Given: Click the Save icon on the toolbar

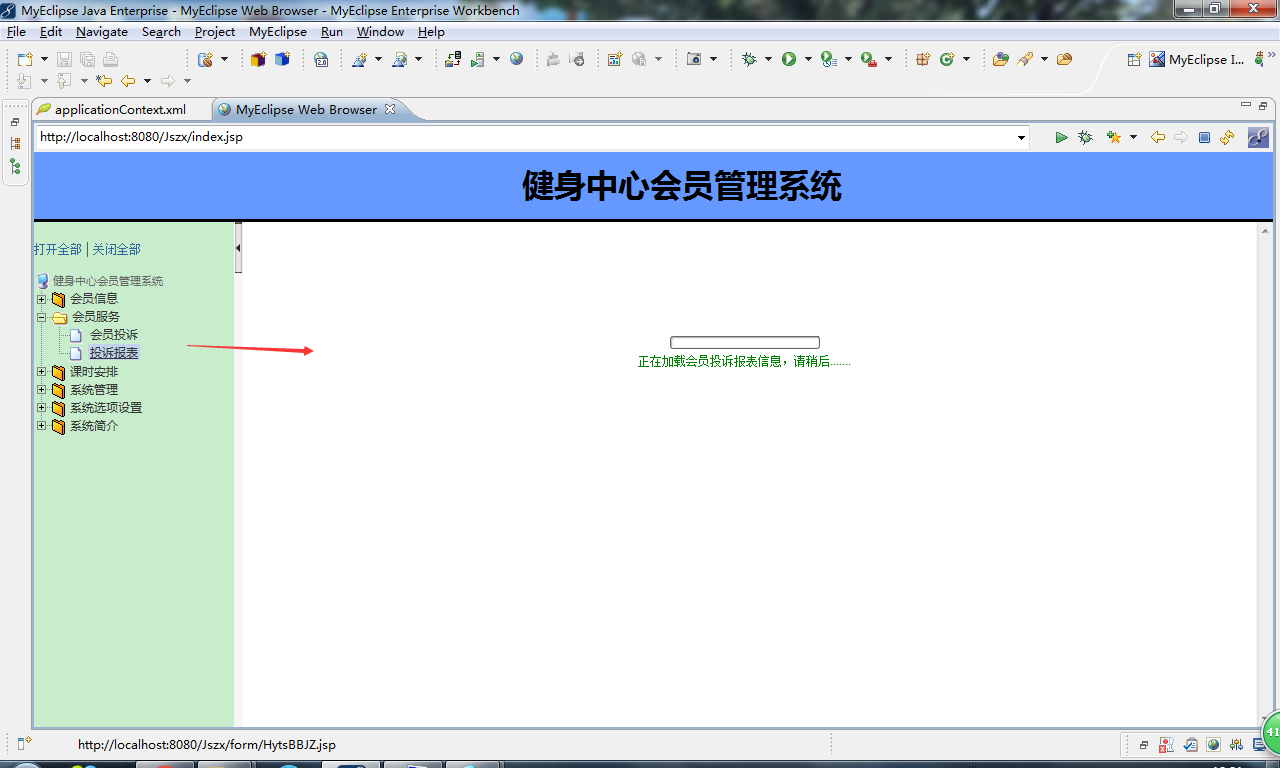Looking at the screenshot, I should (x=64, y=59).
